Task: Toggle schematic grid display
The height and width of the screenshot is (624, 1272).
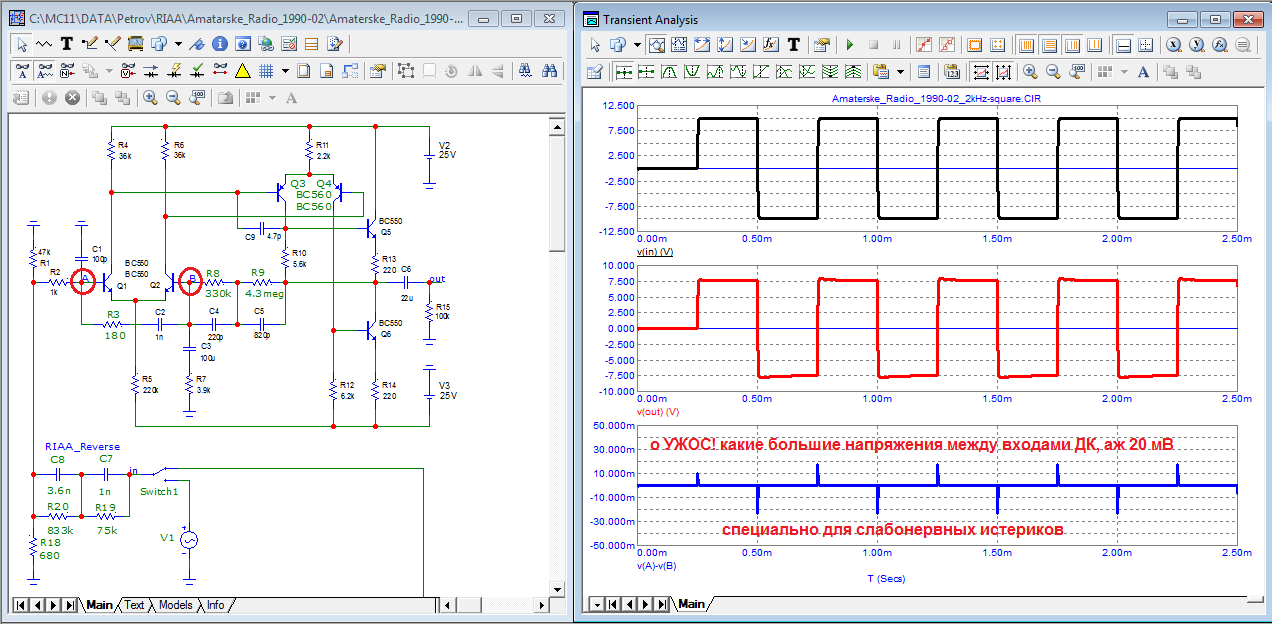Action: coord(267,71)
